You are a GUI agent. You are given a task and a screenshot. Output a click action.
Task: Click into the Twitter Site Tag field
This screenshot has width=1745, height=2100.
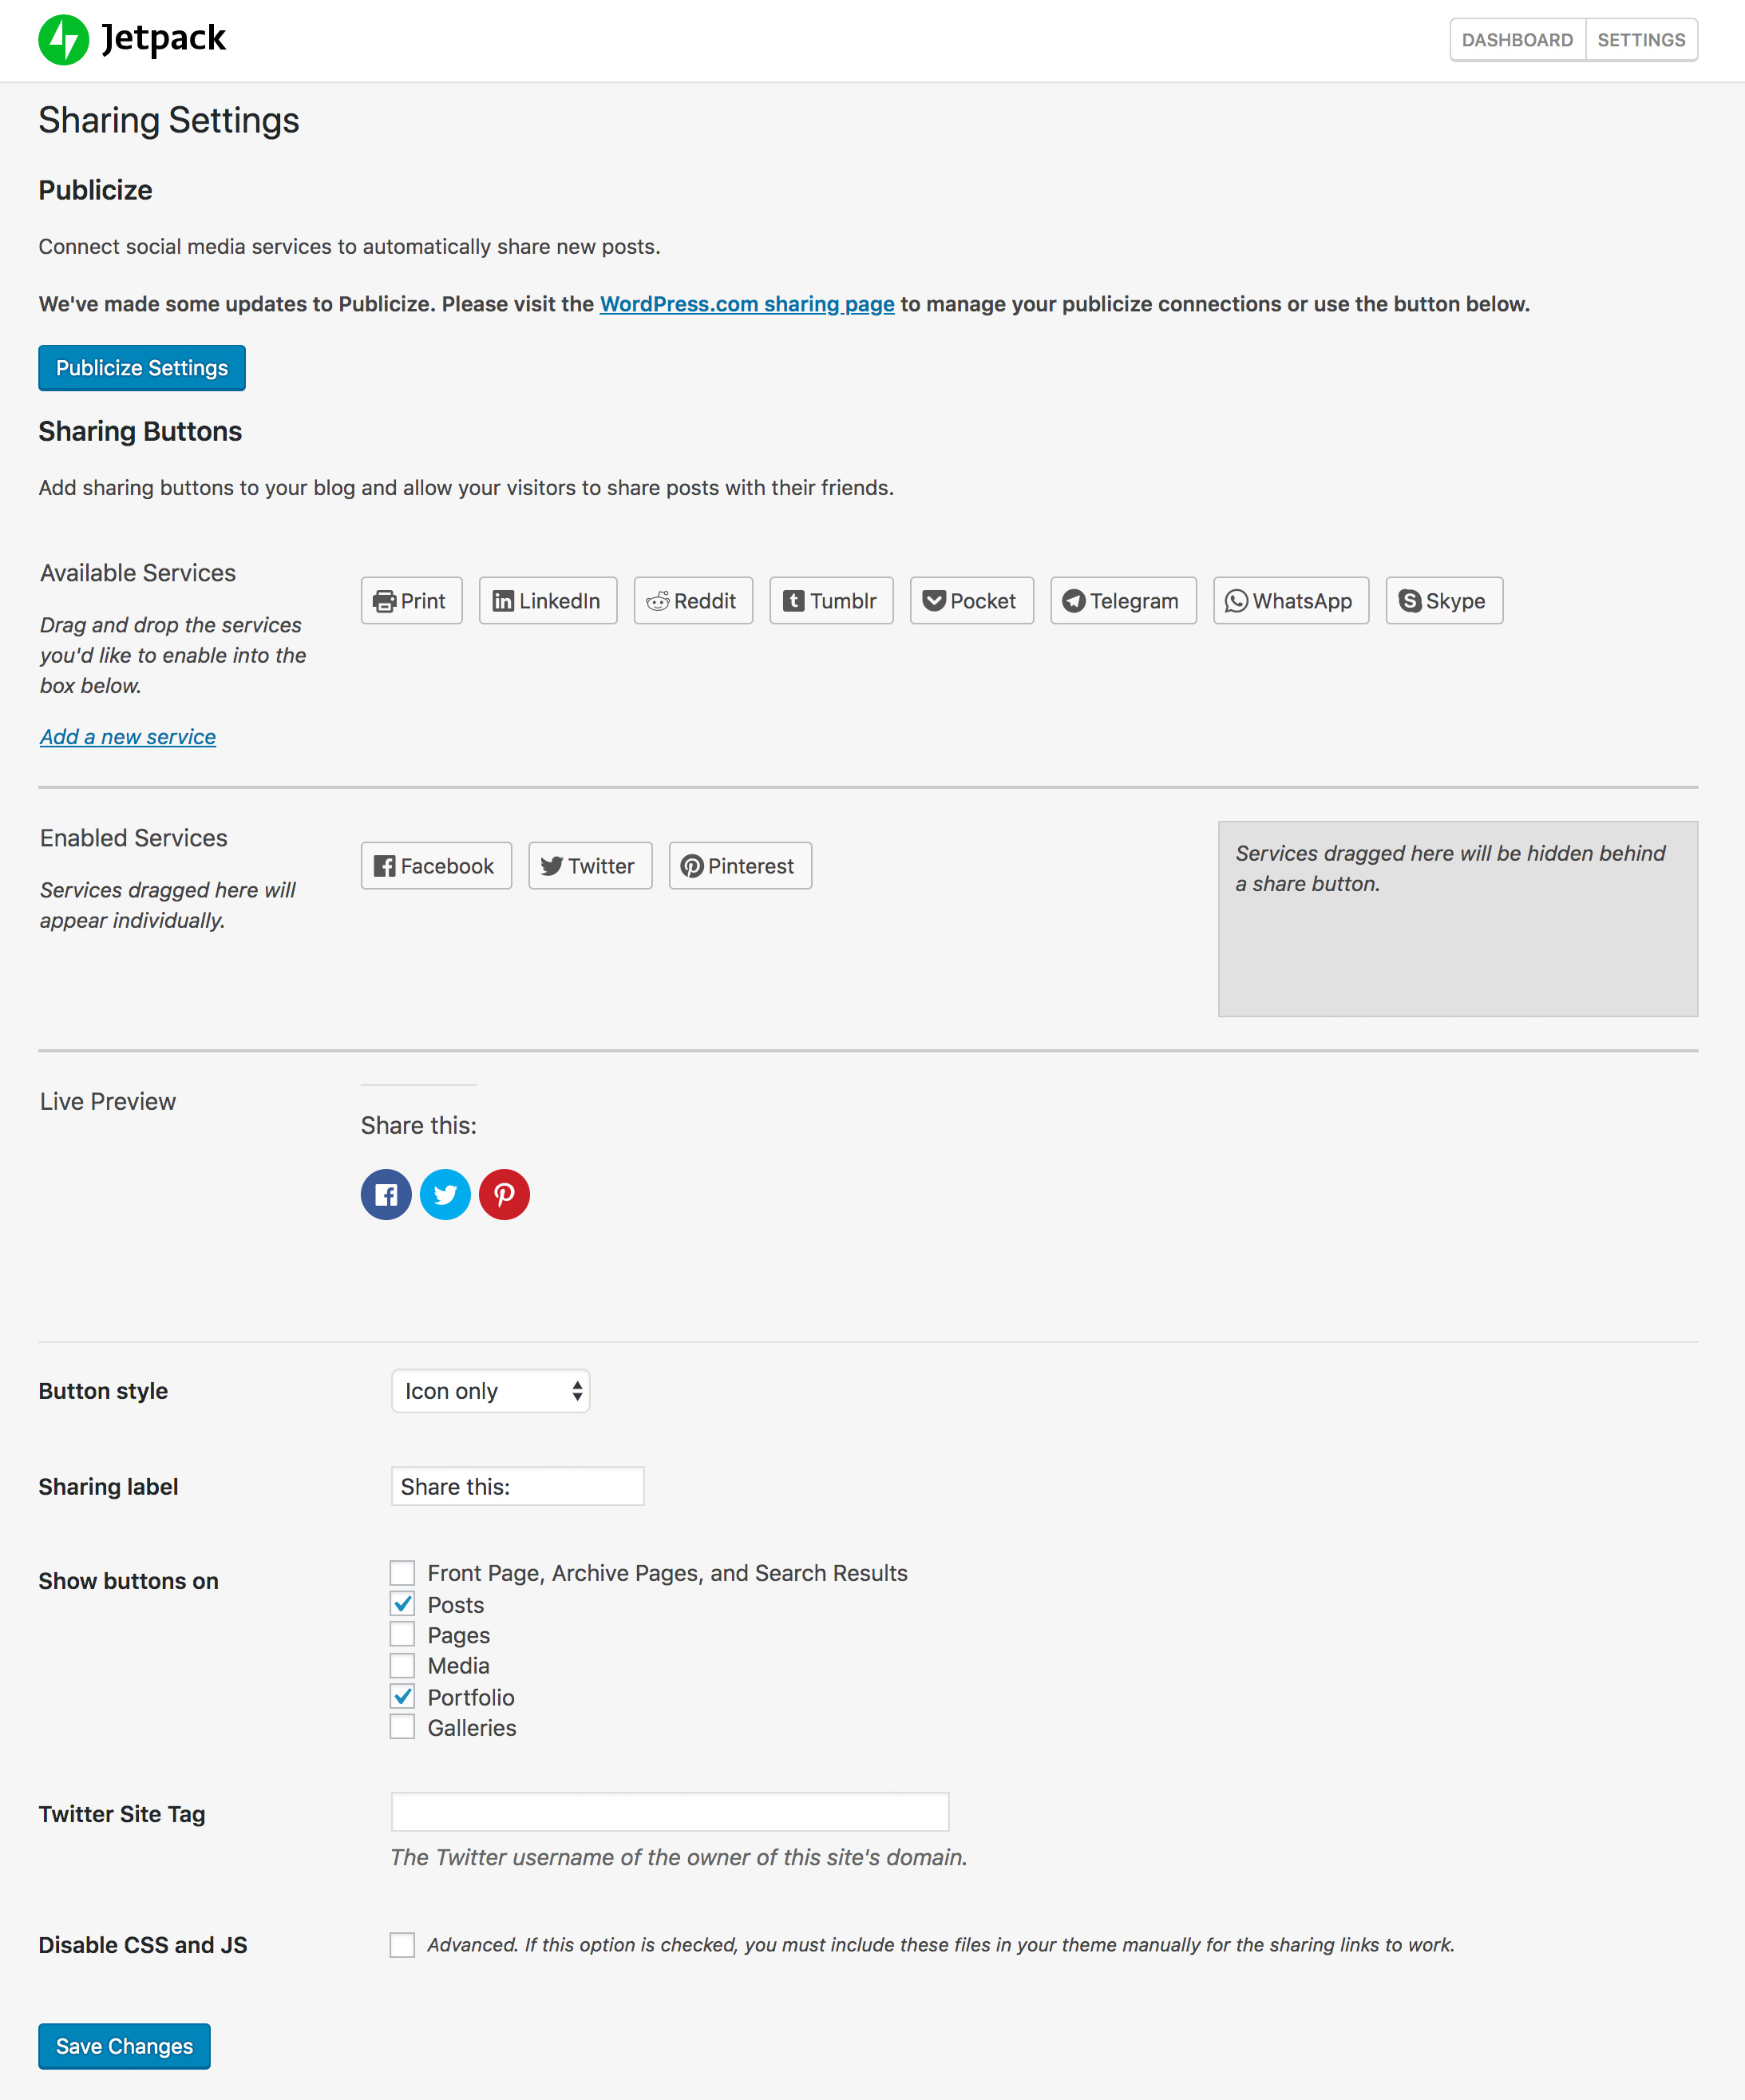click(670, 1812)
